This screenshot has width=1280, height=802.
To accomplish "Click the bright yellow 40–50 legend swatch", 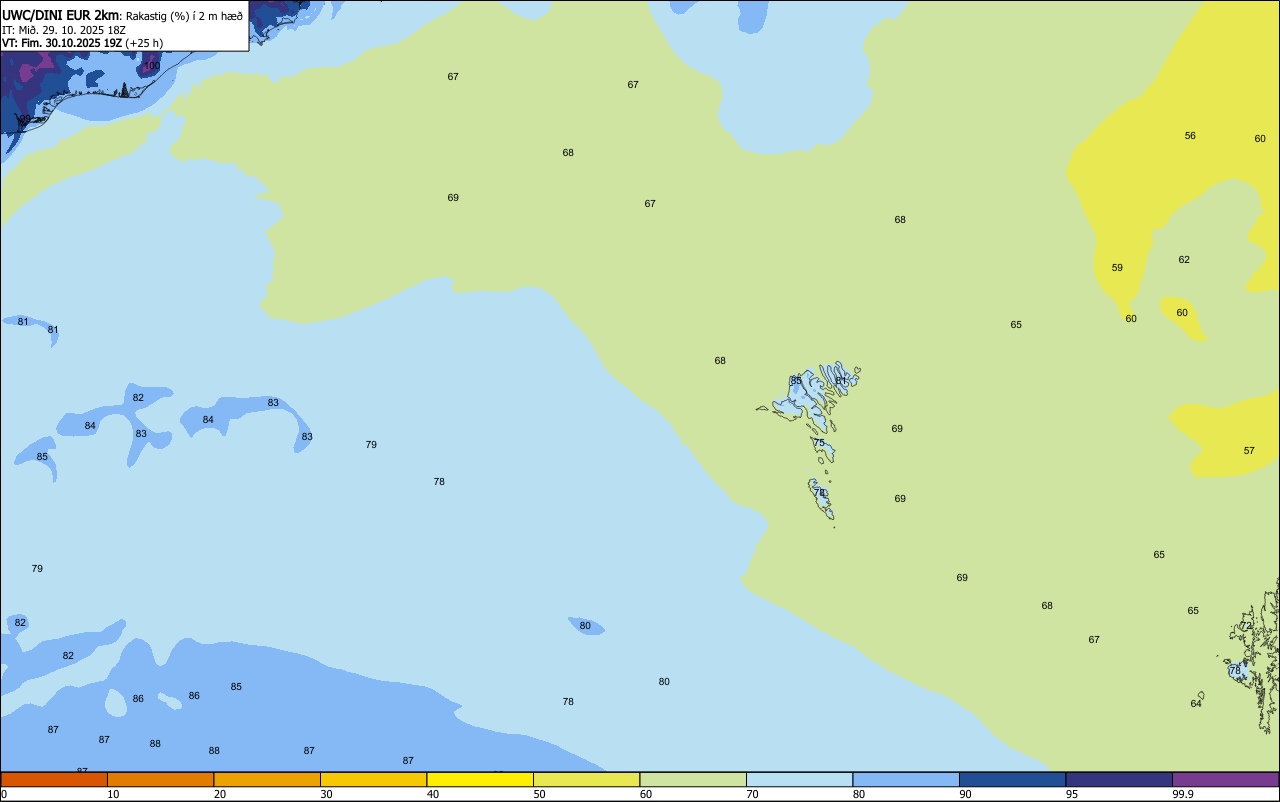I will point(480,779).
